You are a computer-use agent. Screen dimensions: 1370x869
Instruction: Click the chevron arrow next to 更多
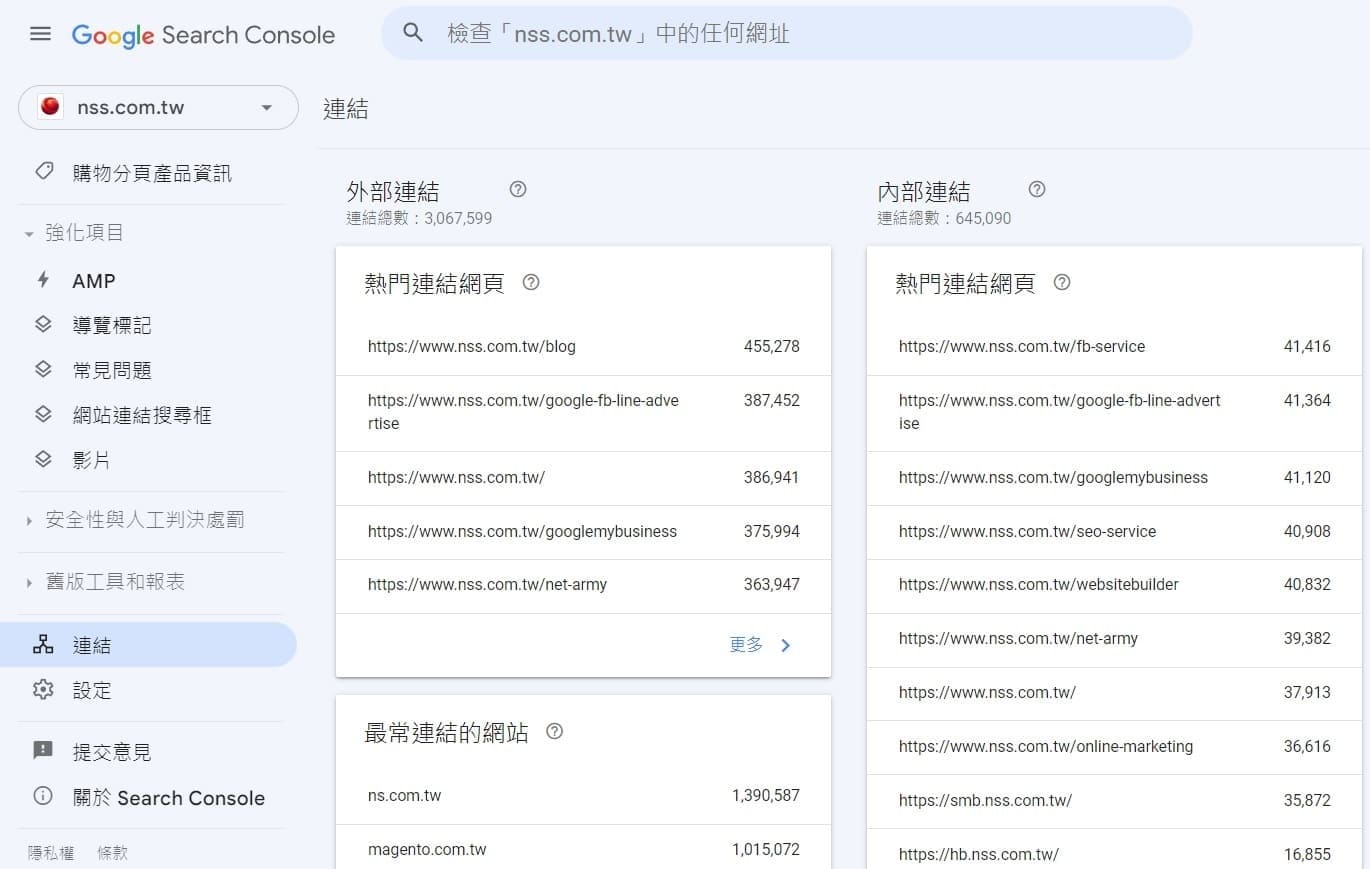click(x=785, y=645)
